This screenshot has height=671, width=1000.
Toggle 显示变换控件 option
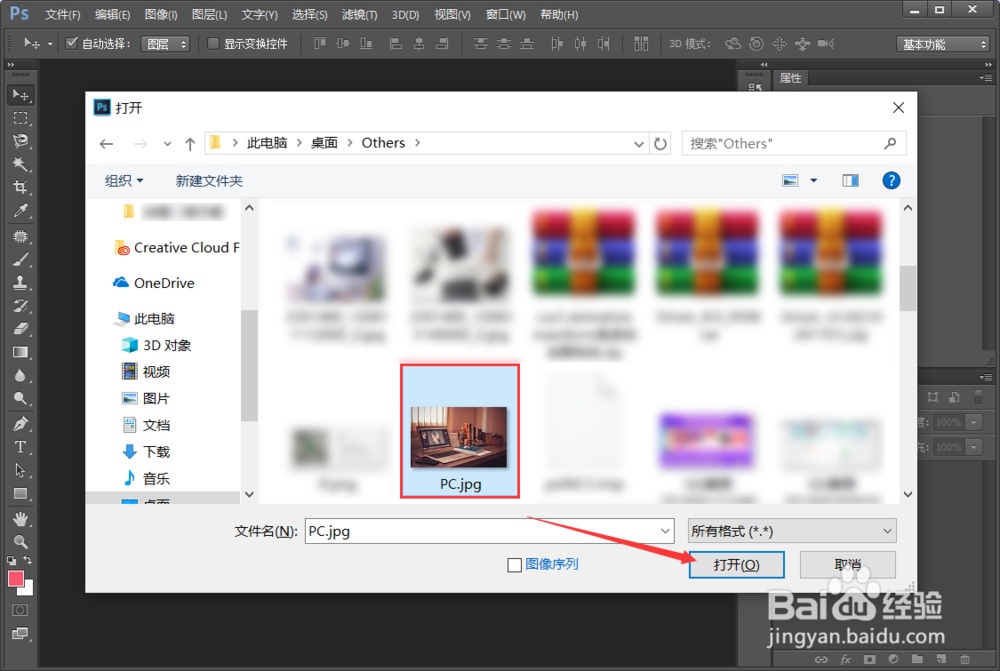pos(213,43)
